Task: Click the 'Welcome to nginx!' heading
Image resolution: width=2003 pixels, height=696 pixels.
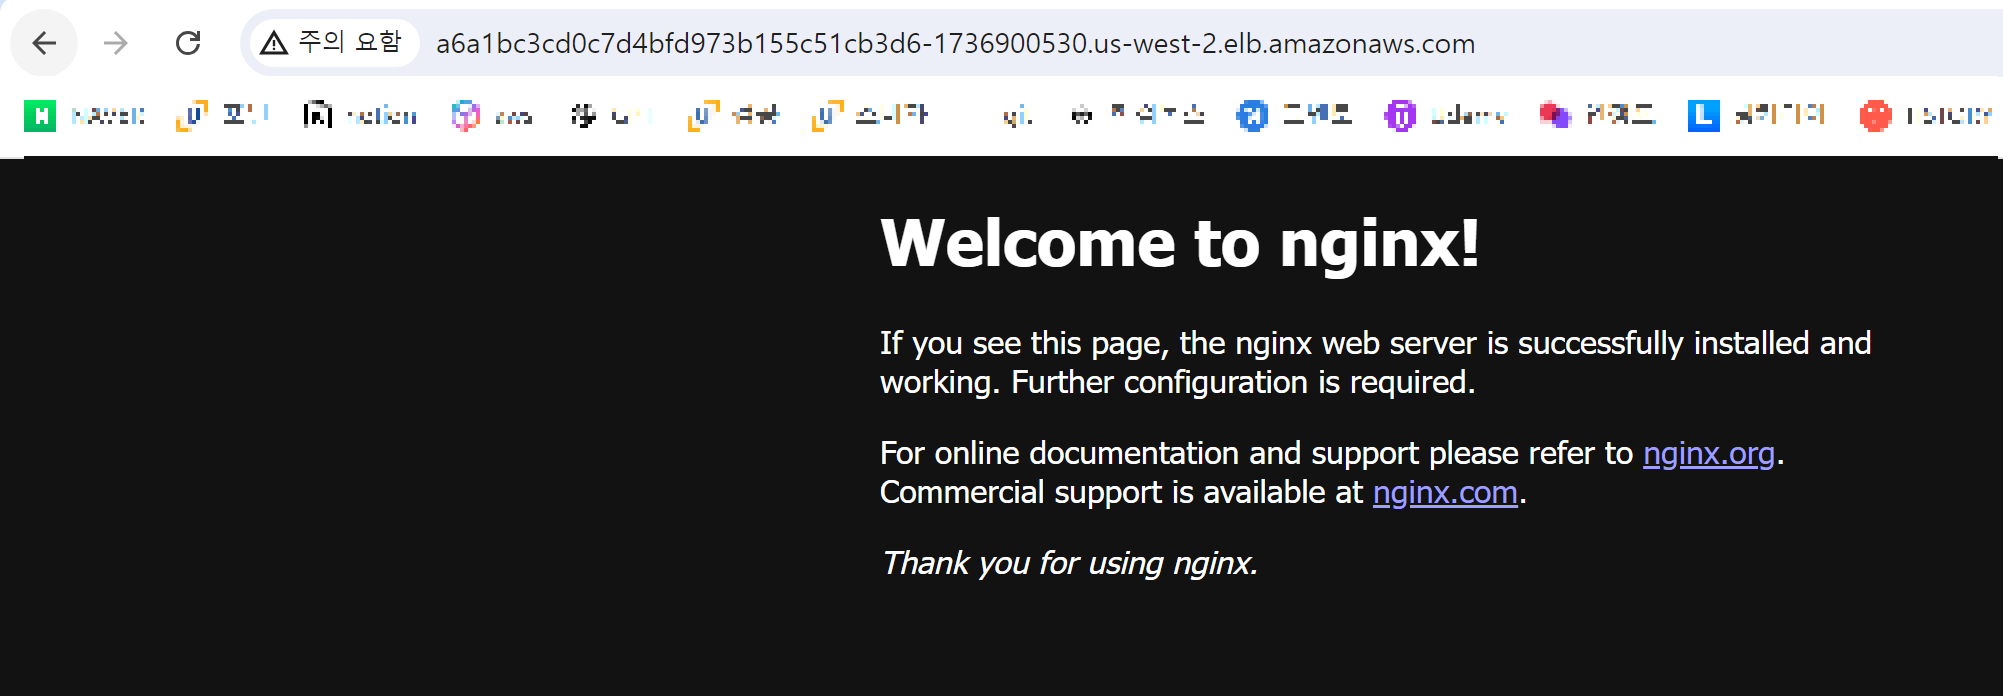Action: (x=1180, y=243)
